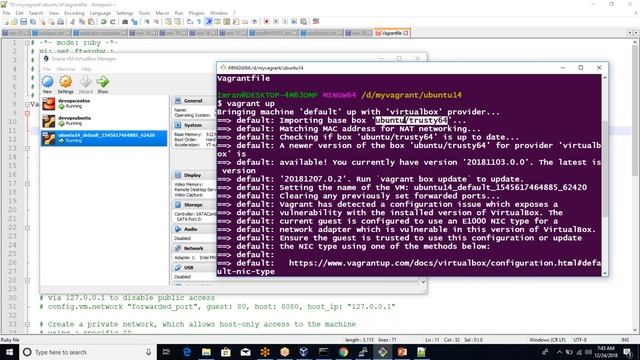Open Notepad++ Macro menu
Viewport: 640px width, 360px height.
(x=162, y=13)
